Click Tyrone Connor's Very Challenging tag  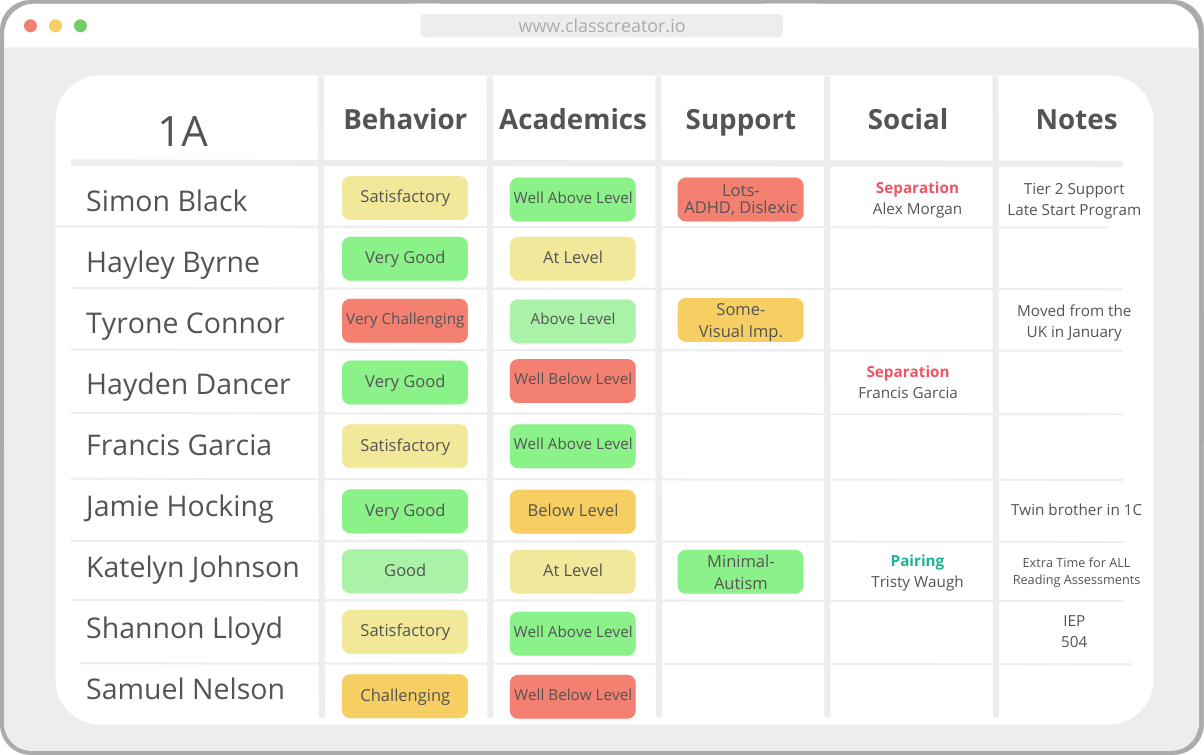[x=405, y=320]
